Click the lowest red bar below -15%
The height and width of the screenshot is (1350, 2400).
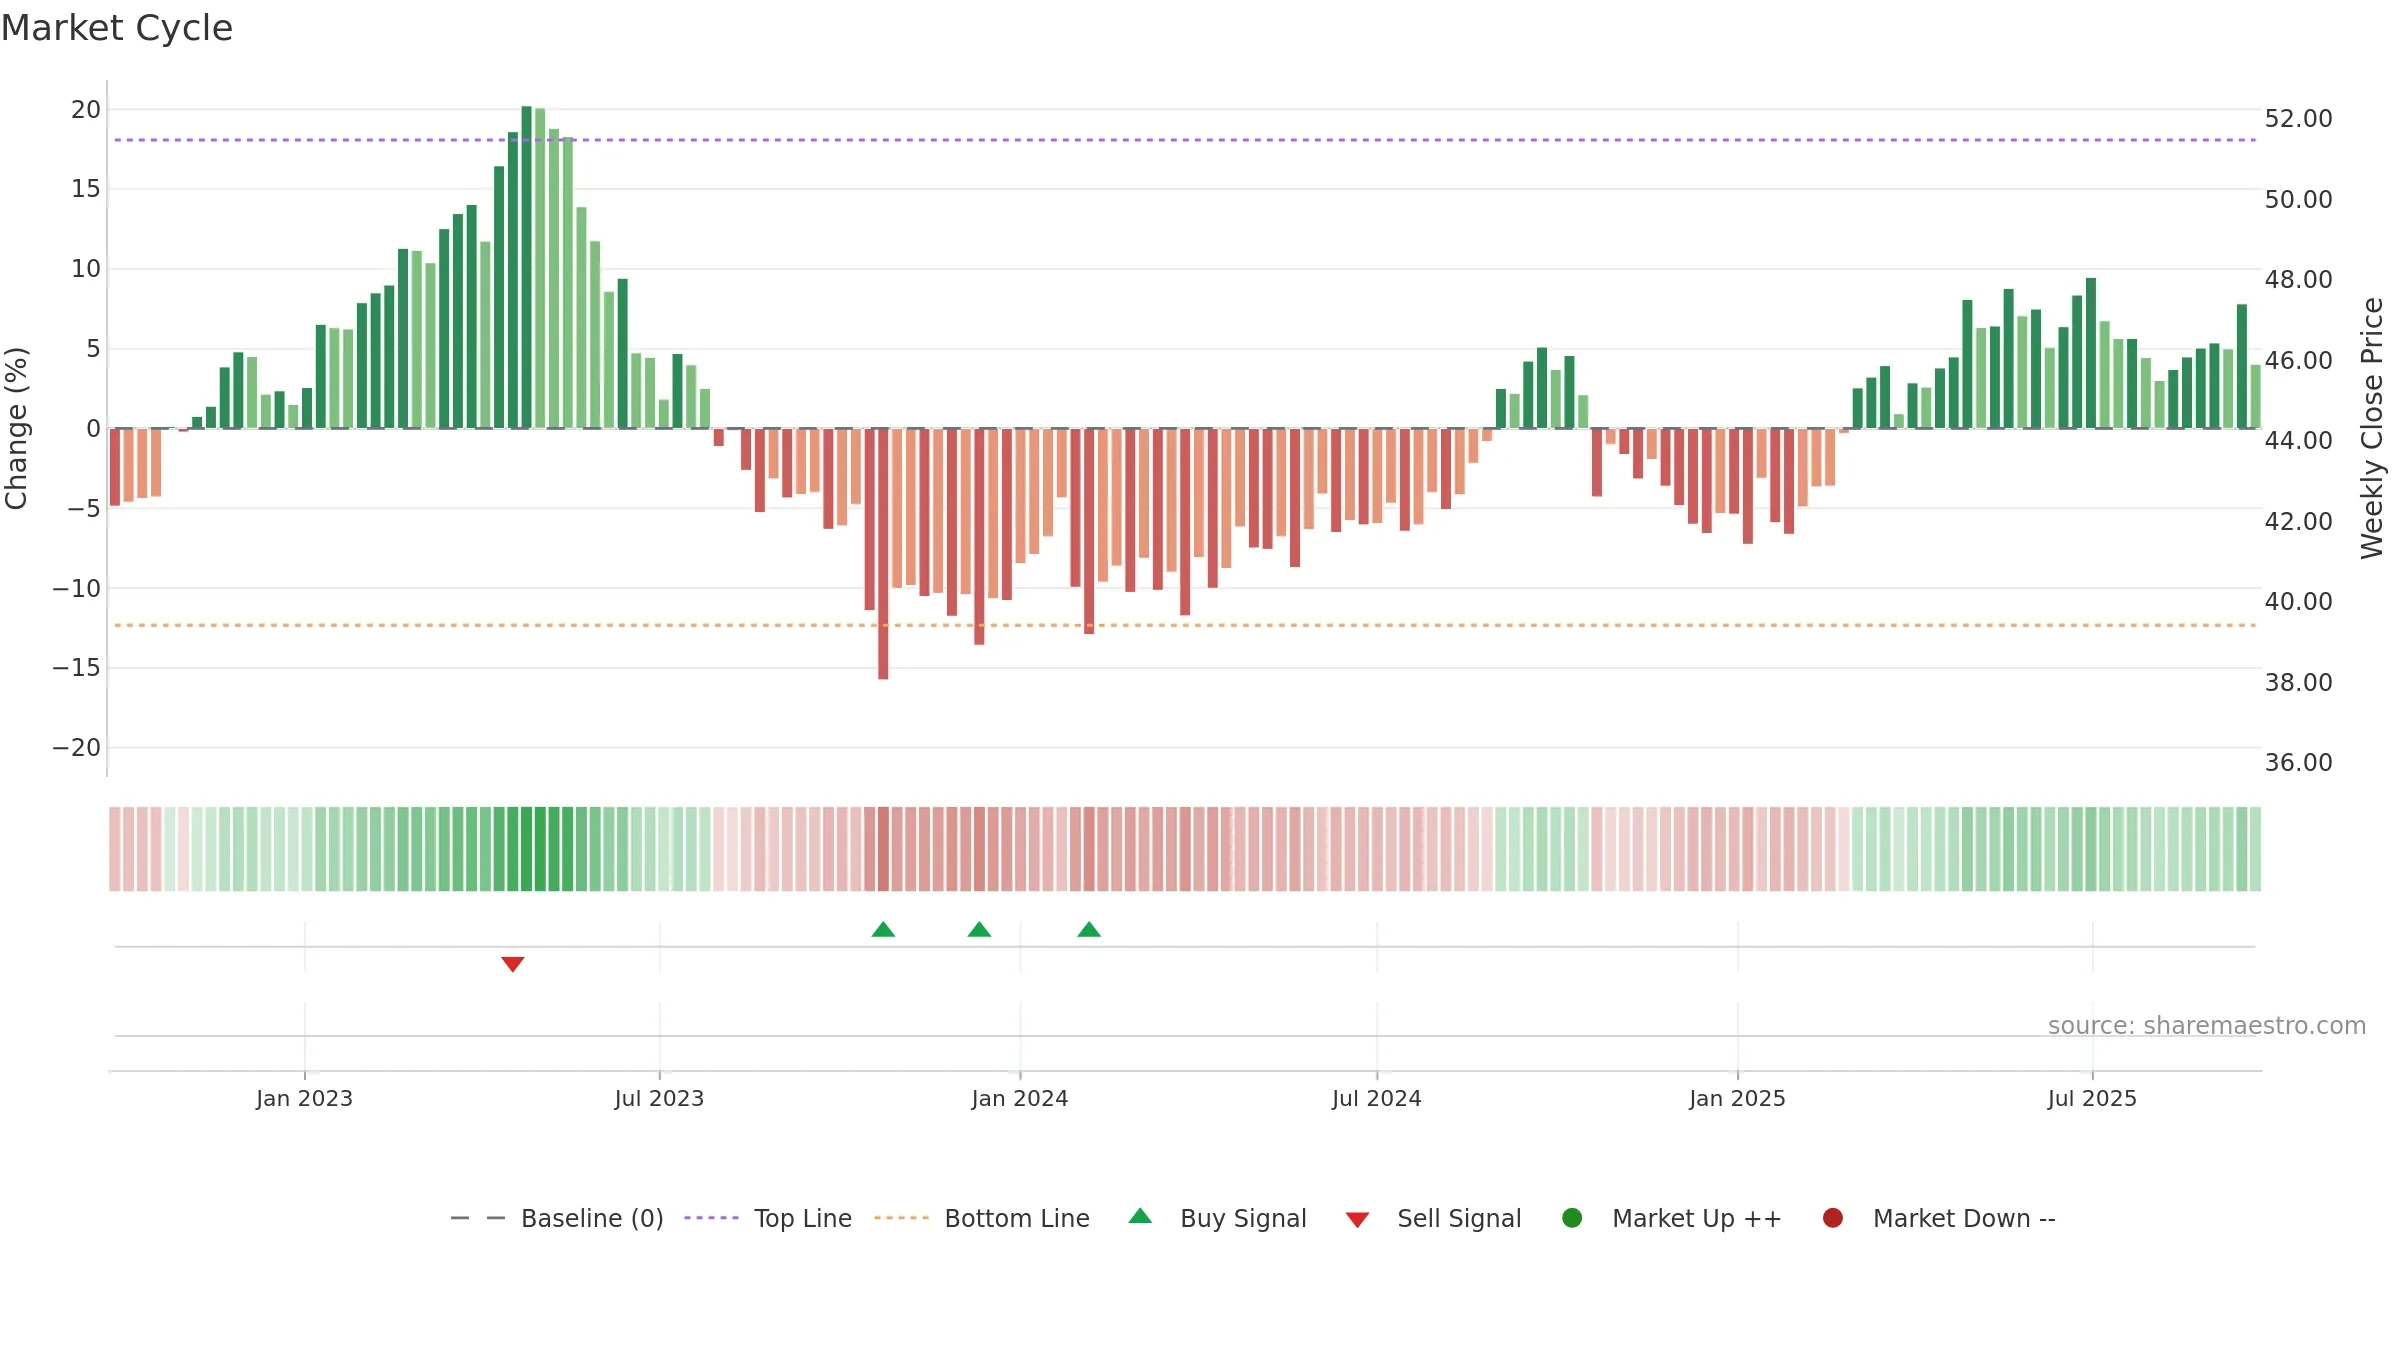tap(883, 554)
